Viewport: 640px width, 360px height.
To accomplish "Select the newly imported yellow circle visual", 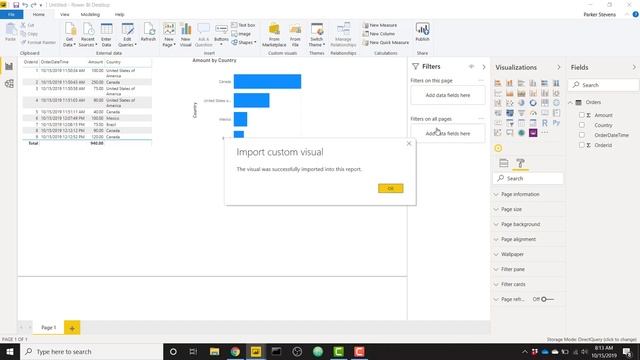I will coord(498,148).
